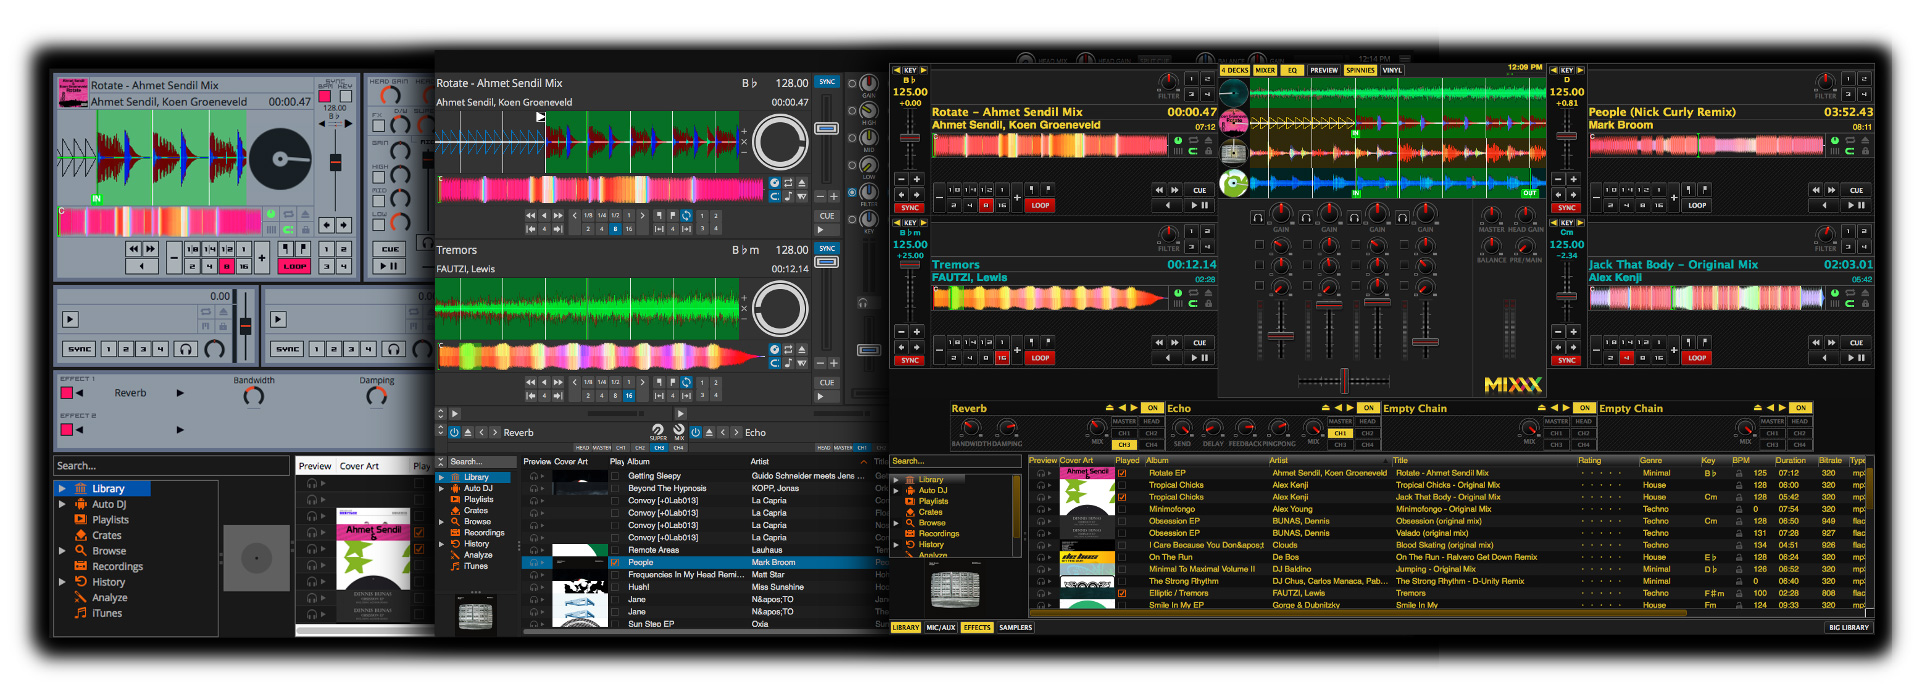Click the MIXXX logo in the mixer
The height and width of the screenshot is (692, 1920).
coord(1512,385)
